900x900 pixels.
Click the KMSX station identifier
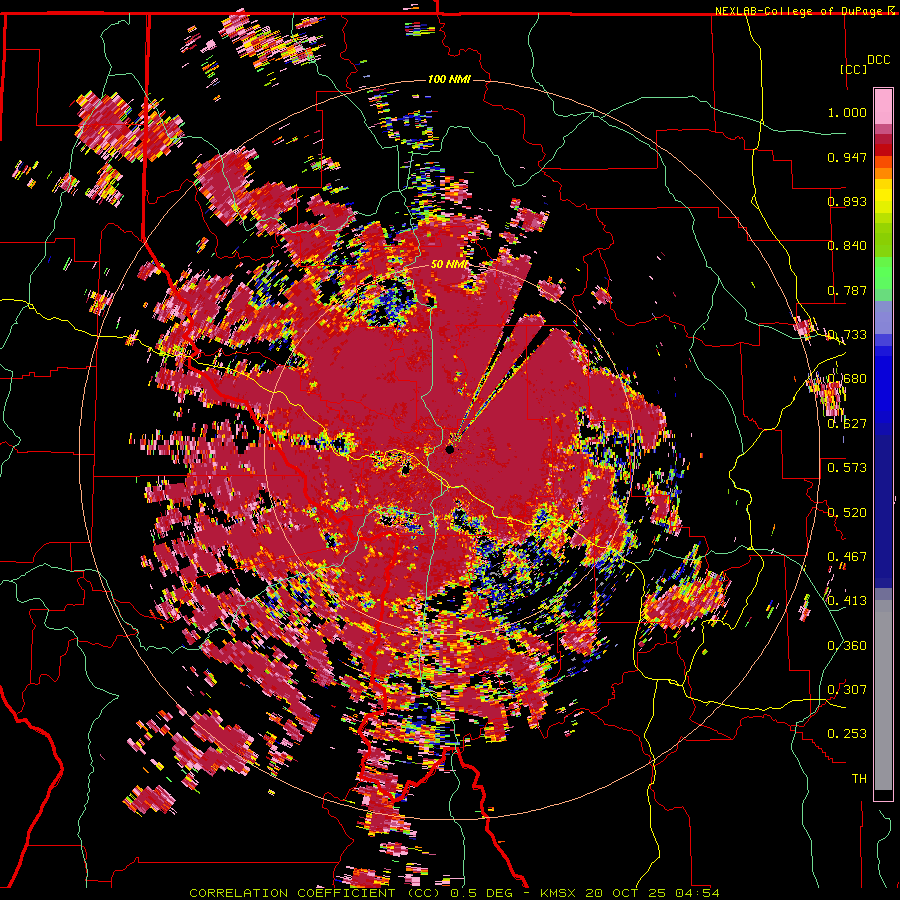tap(560, 893)
